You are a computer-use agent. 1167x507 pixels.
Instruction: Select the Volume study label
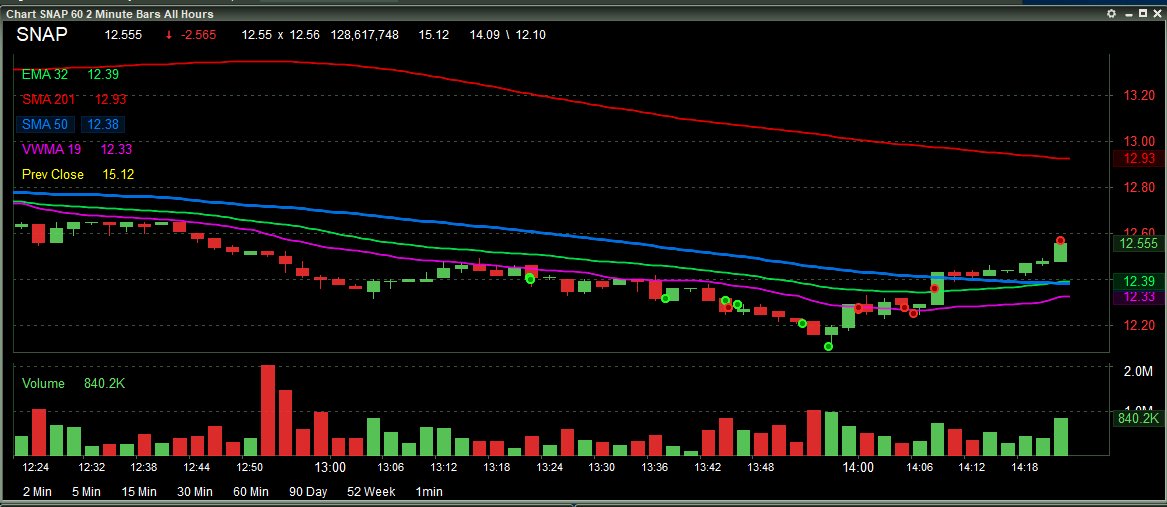(x=43, y=383)
